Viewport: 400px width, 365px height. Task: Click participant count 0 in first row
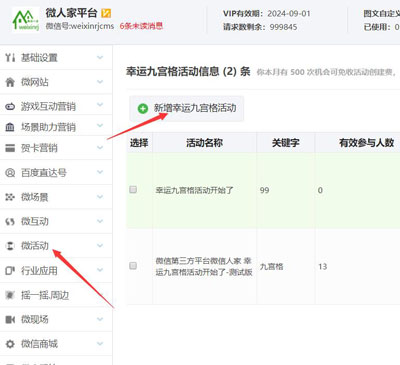point(320,190)
